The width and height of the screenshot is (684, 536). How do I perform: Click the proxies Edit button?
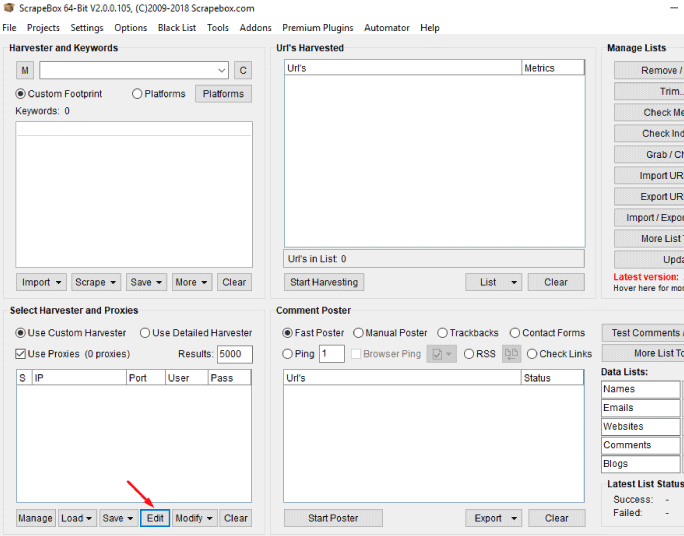point(155,518)
